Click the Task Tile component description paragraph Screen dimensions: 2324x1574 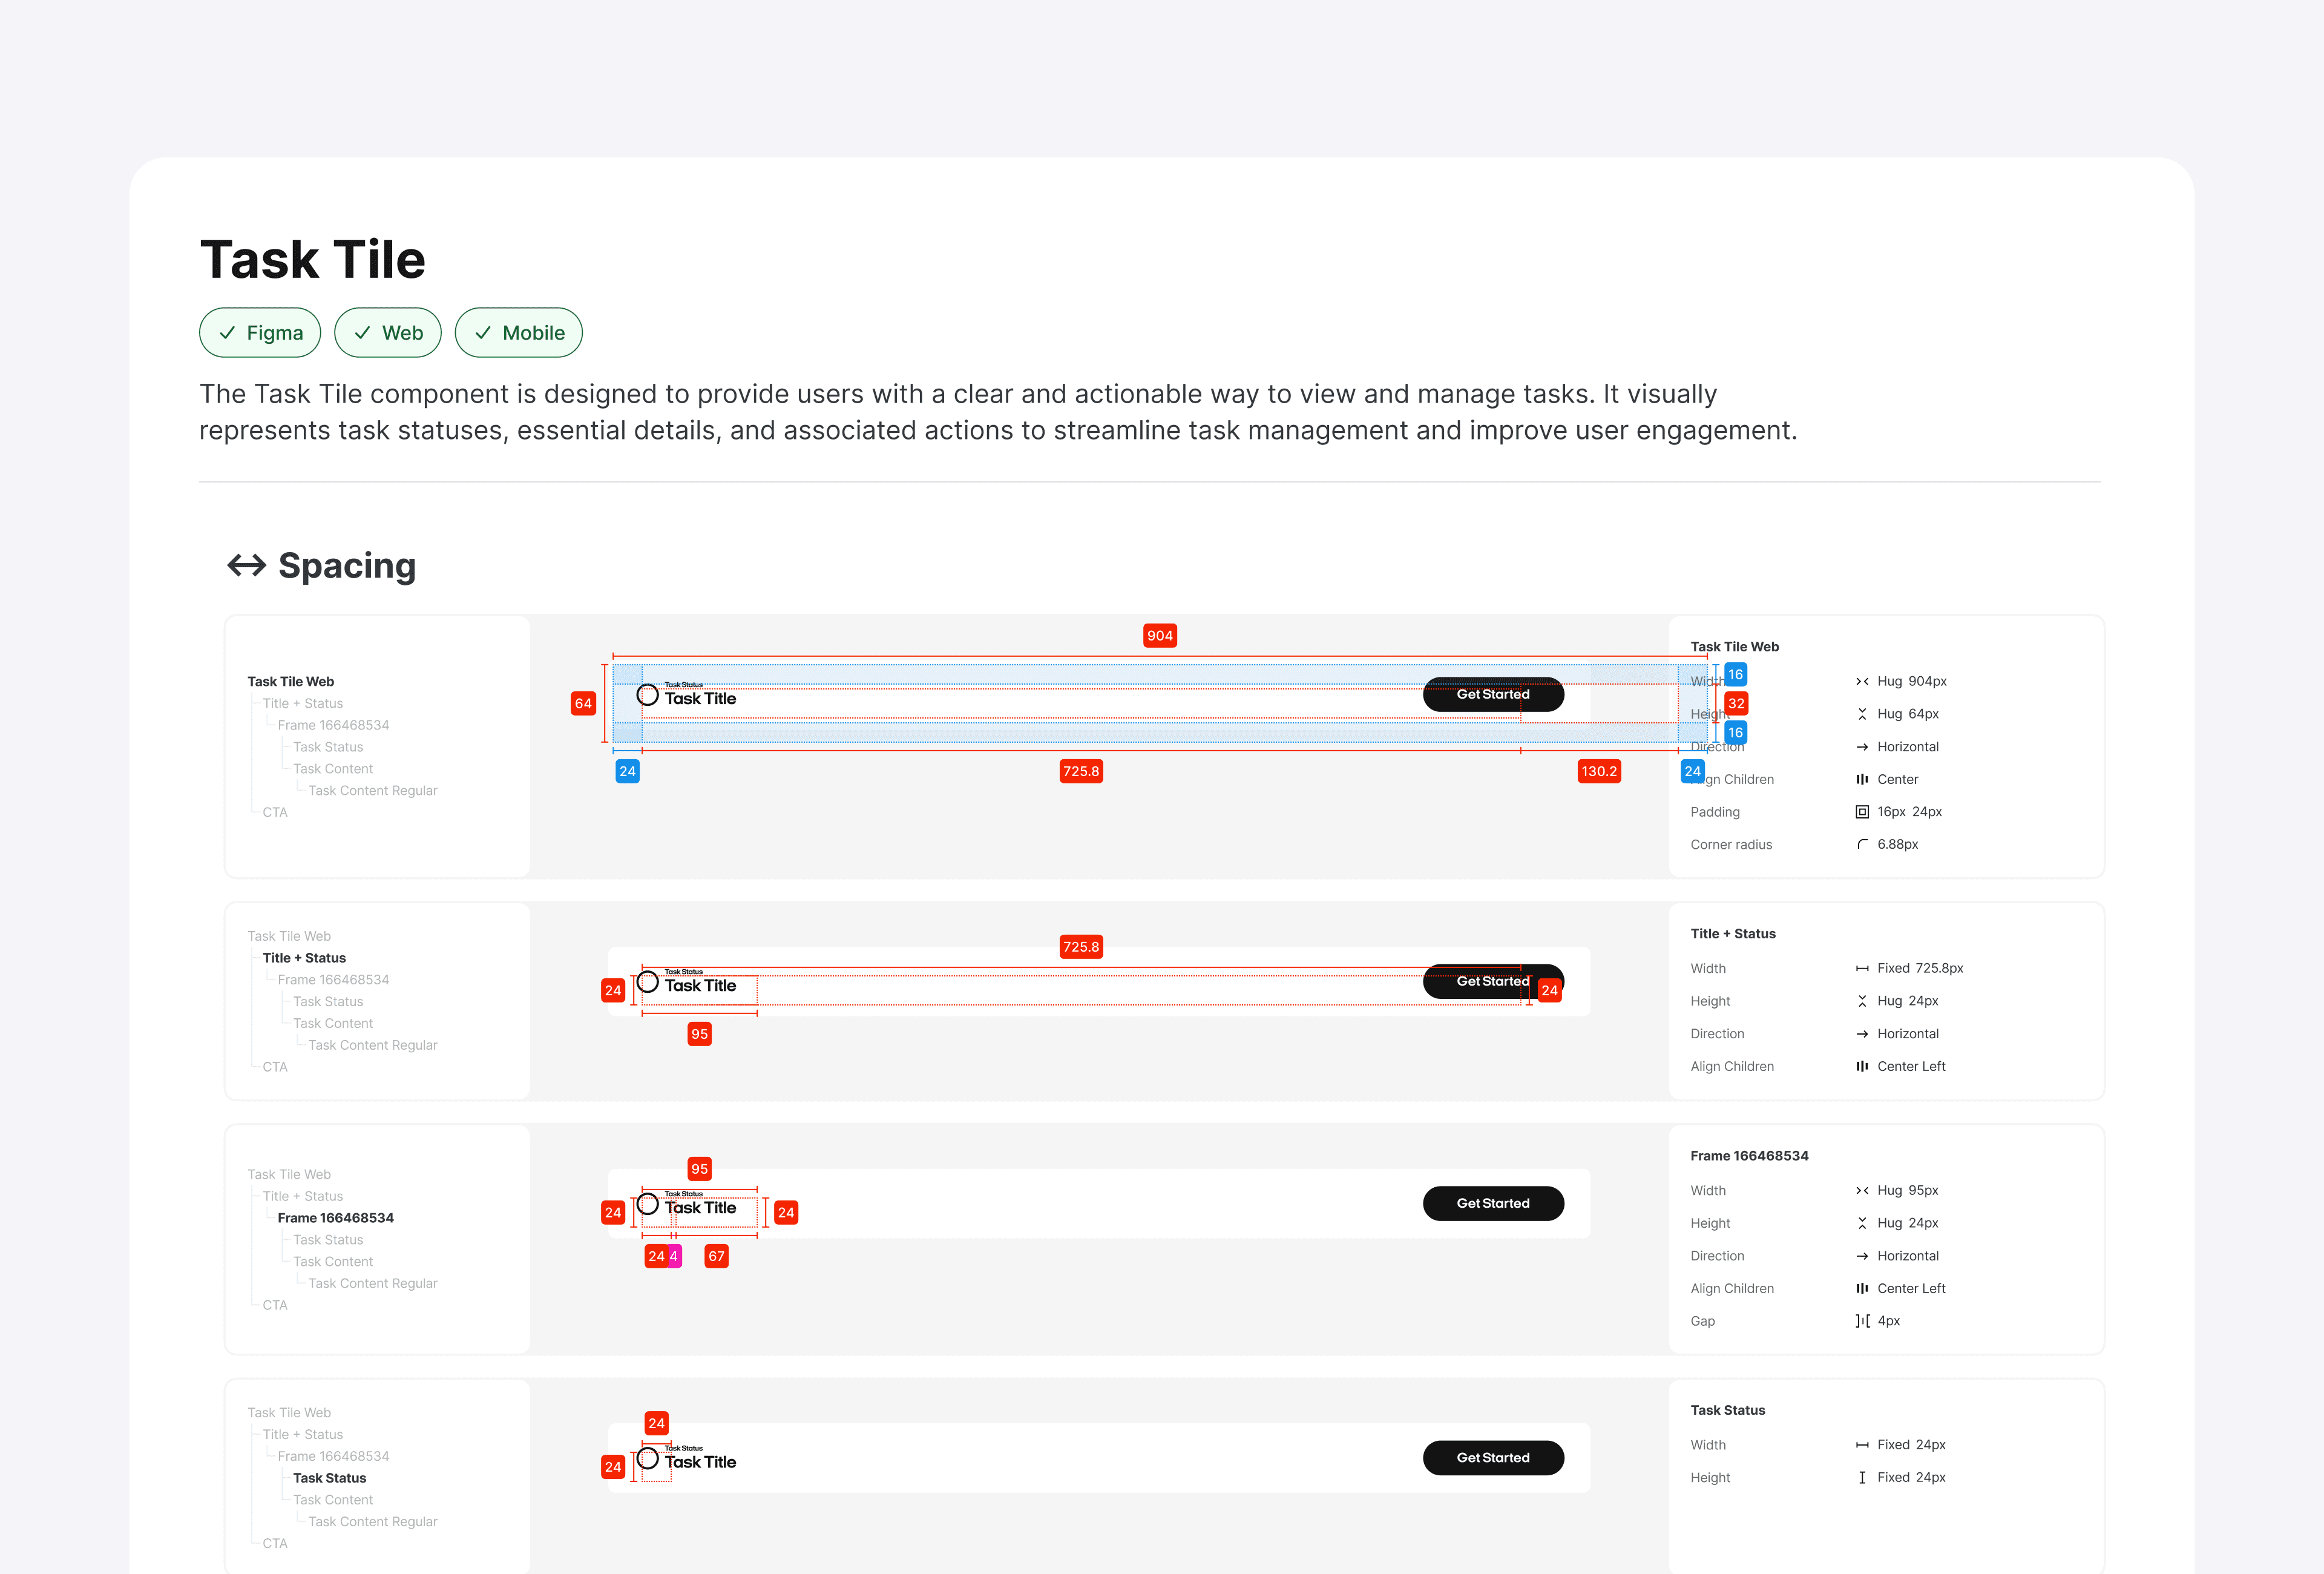998,412
